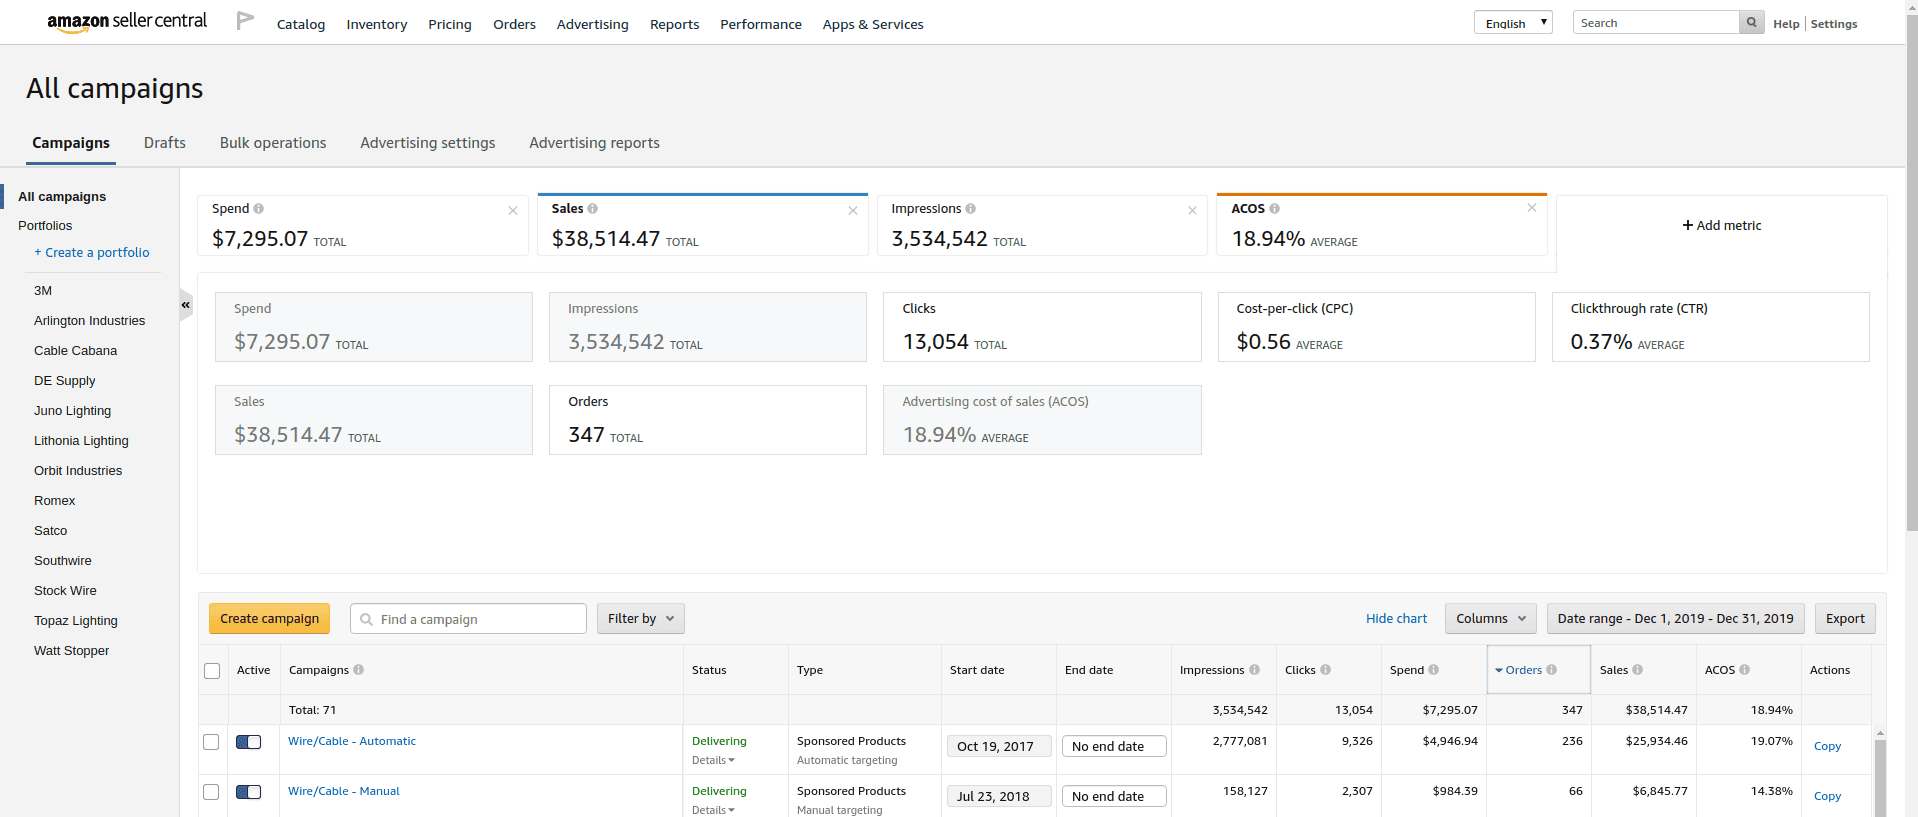Click the flag icon in header
Screen dimensions: 1918x817
(x=245, y=20)
